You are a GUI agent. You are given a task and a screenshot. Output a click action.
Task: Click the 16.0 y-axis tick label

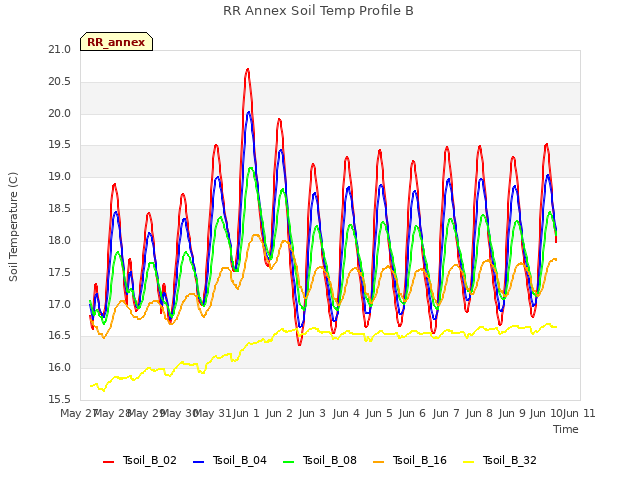coord(60,368)
